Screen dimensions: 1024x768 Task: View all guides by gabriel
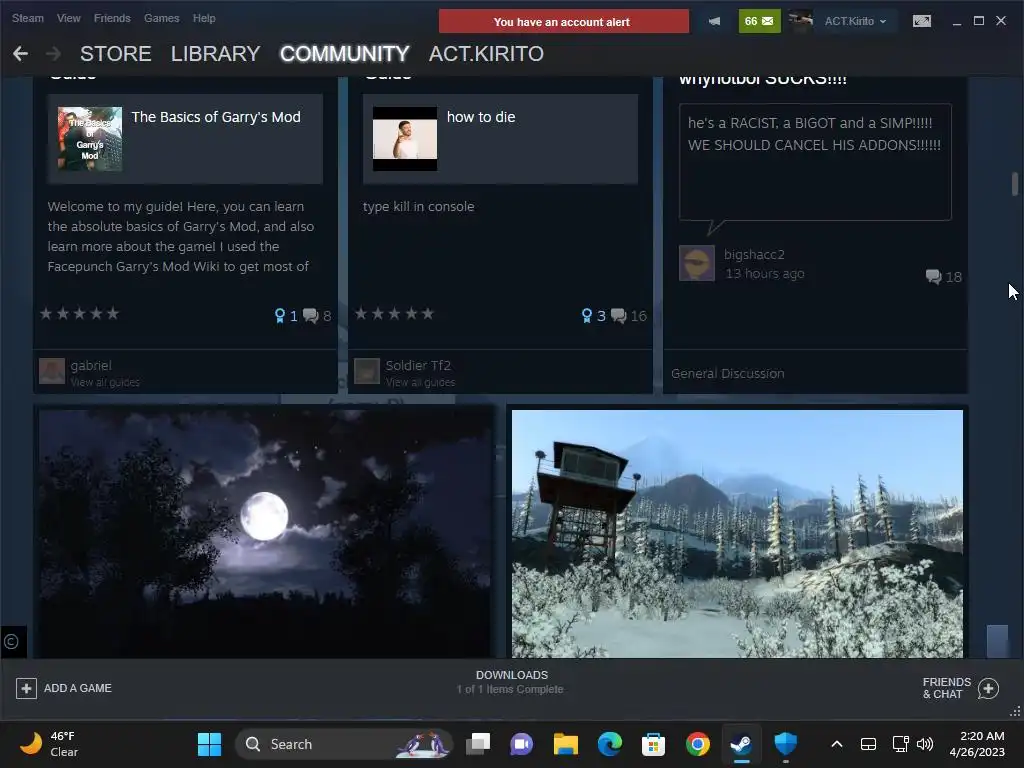(105, 382)
